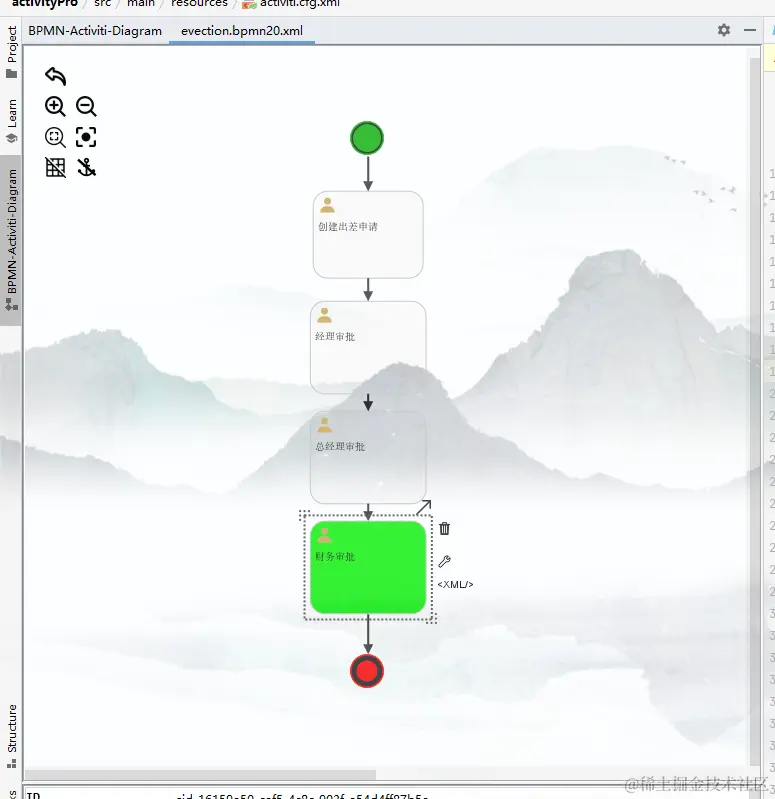Open the tool window settings gear
This screenshot has width=775, height=799.
click(724, 30)
